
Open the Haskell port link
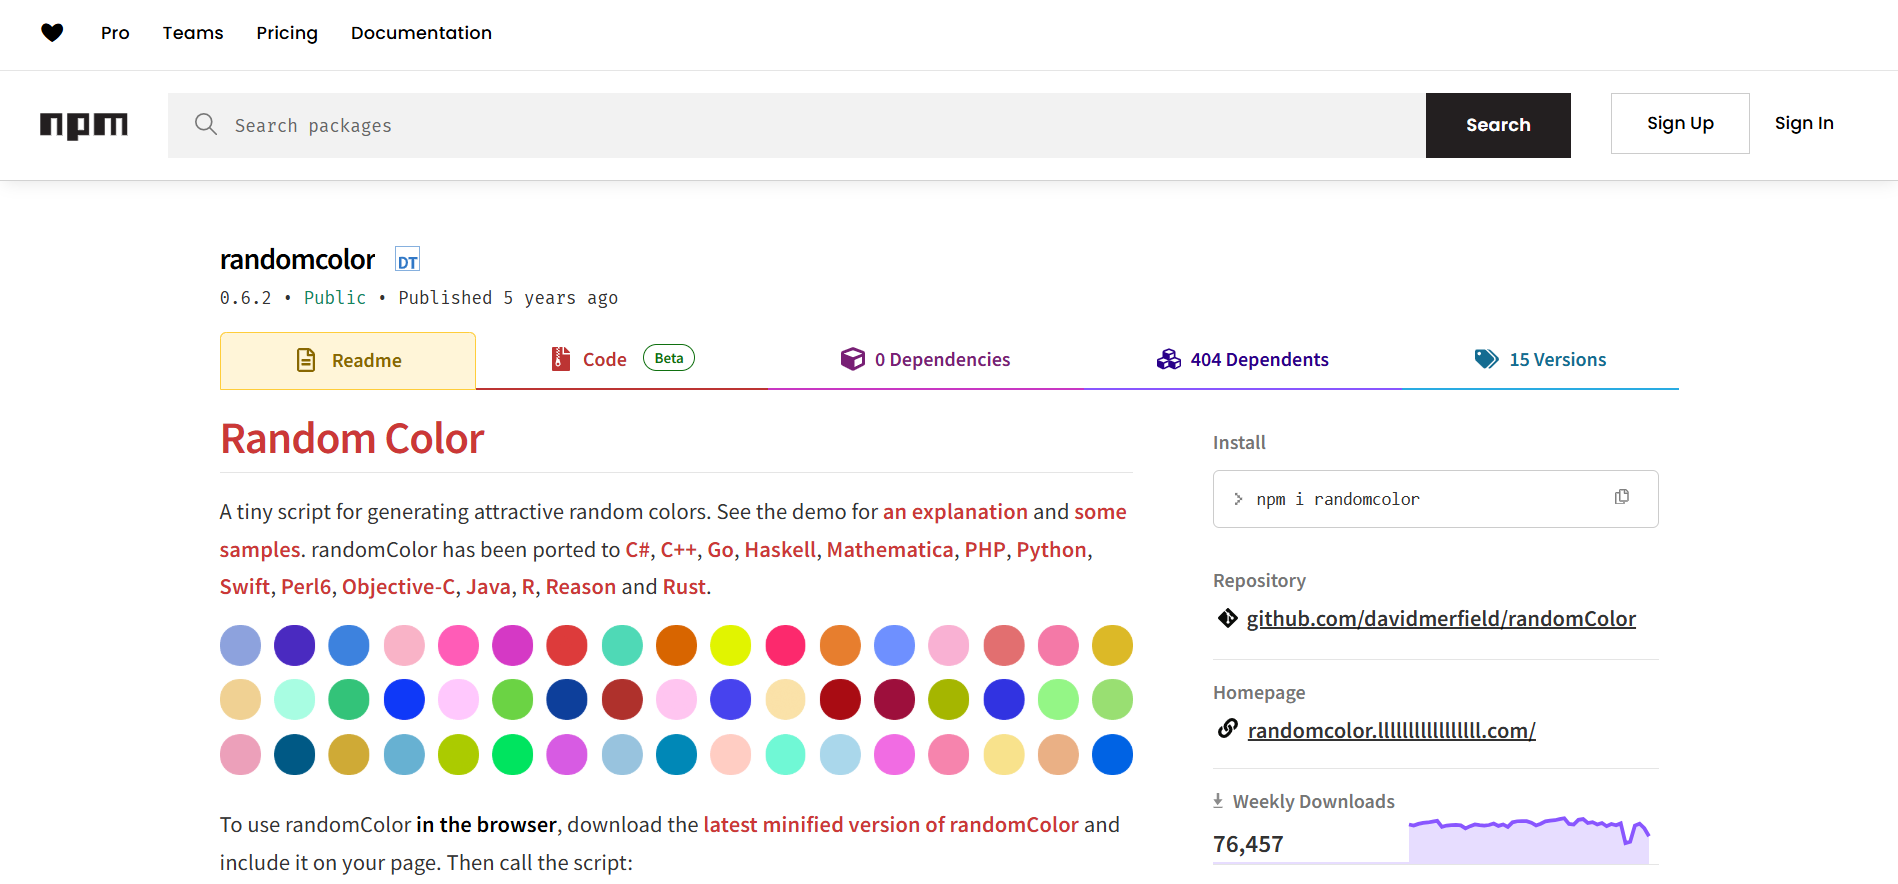(x=780, y=550)
